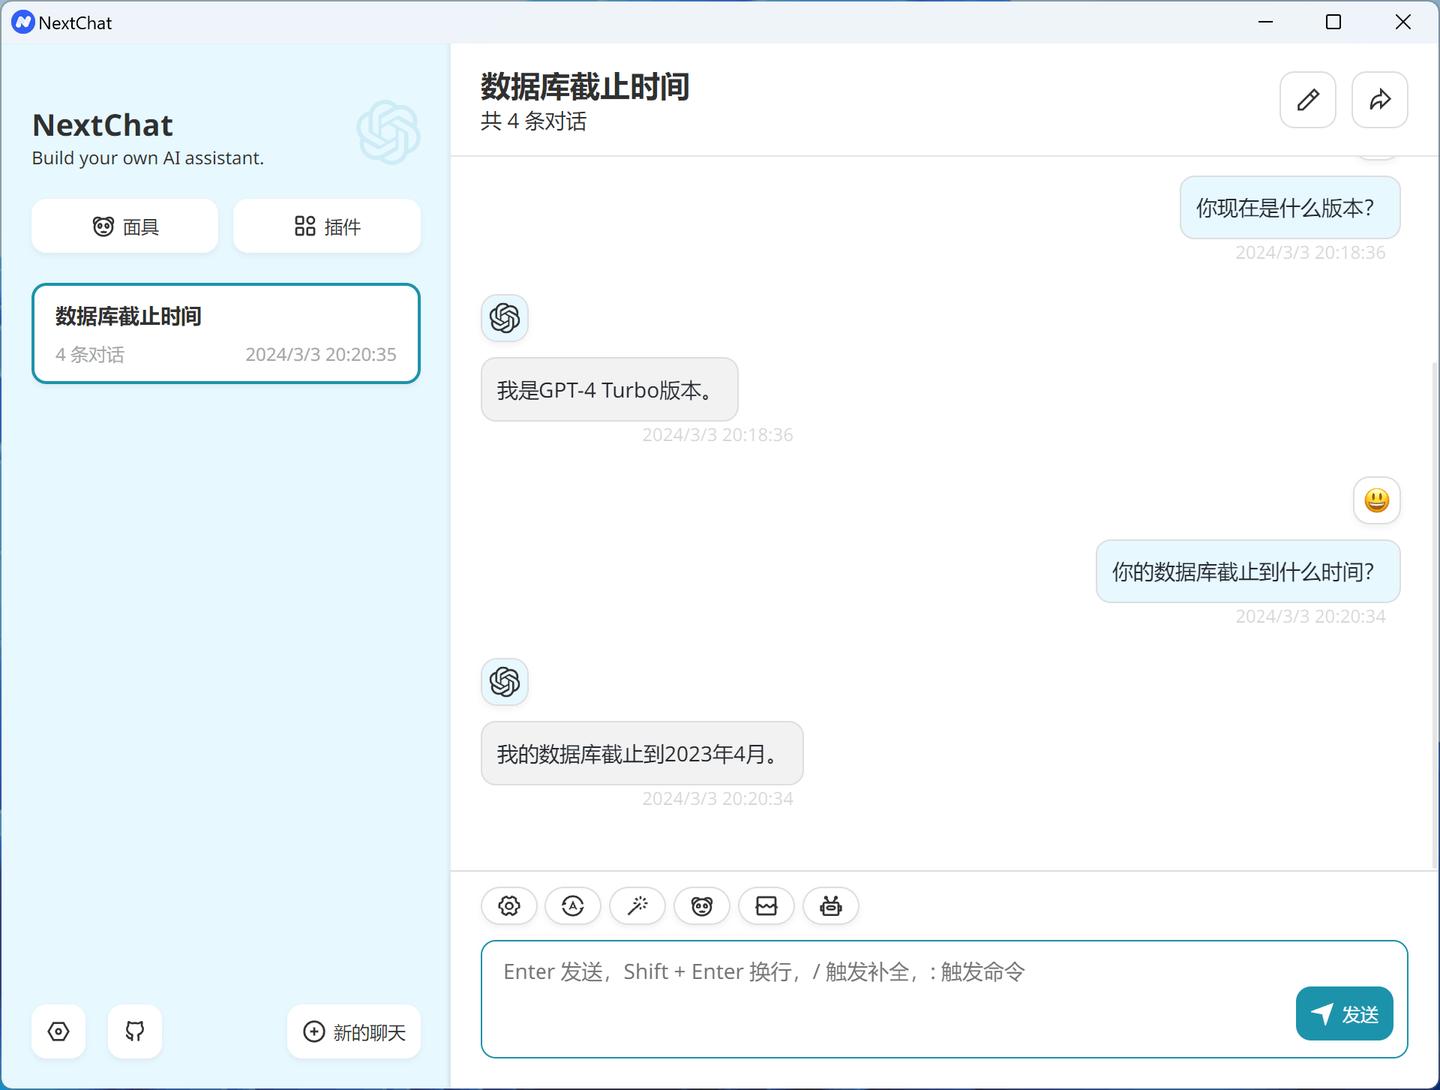Open settings from the bottom-left hexagon icon
The image size is (1440, 1090).
point(58,1031)
